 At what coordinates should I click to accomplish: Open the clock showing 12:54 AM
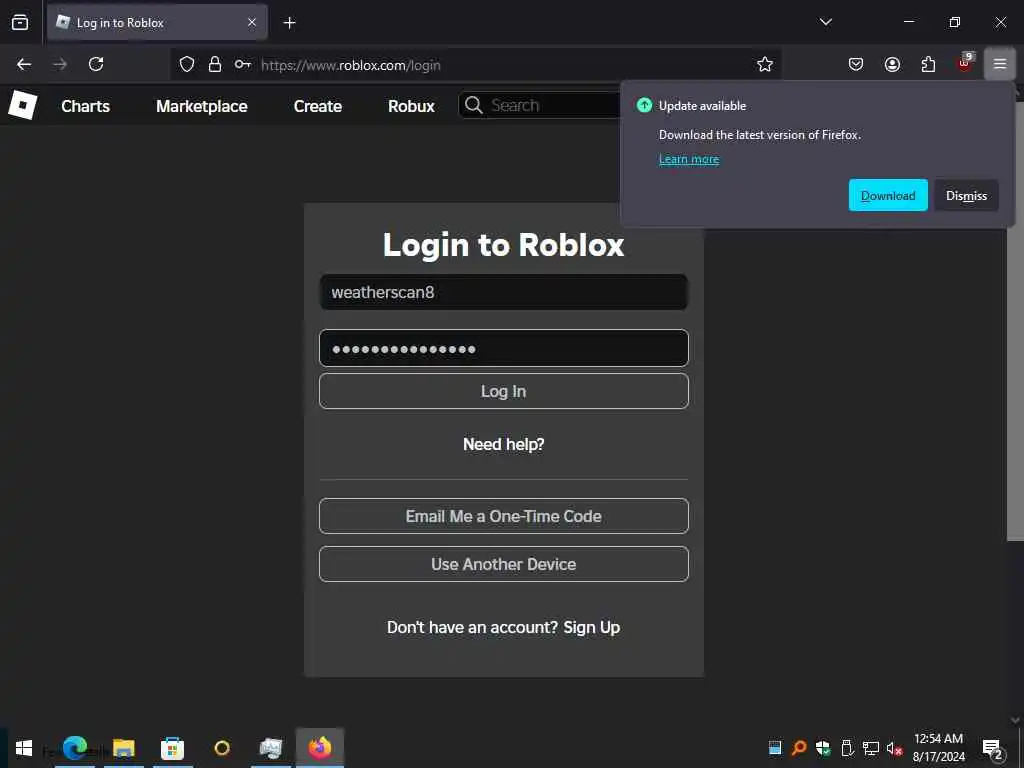pyautogui.click(x=938, y=748)
